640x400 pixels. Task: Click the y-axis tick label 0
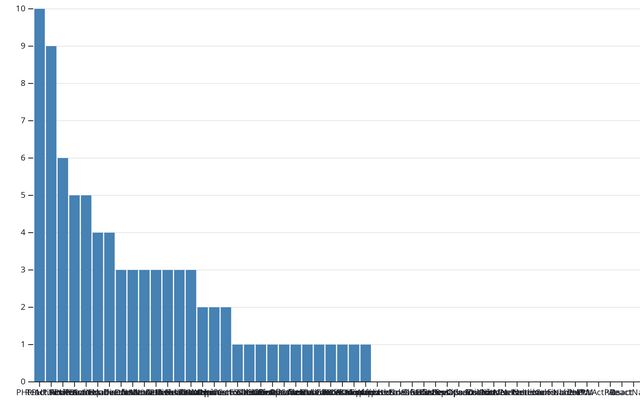(24, 381)
